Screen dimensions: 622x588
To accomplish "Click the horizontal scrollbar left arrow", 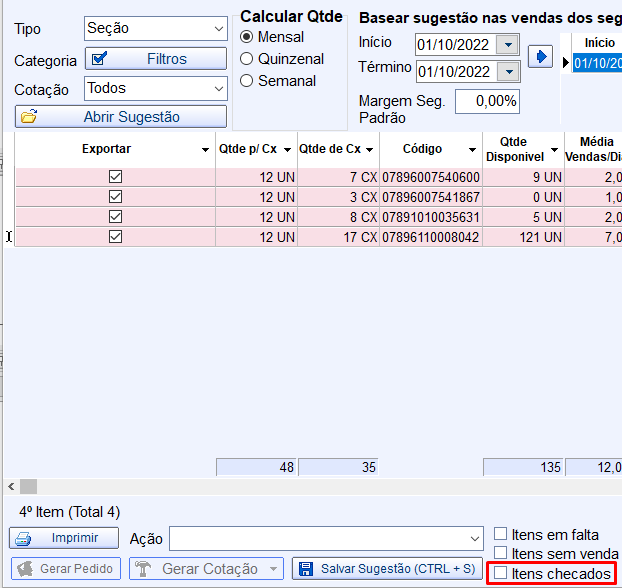I will click(x=9, y=486).
